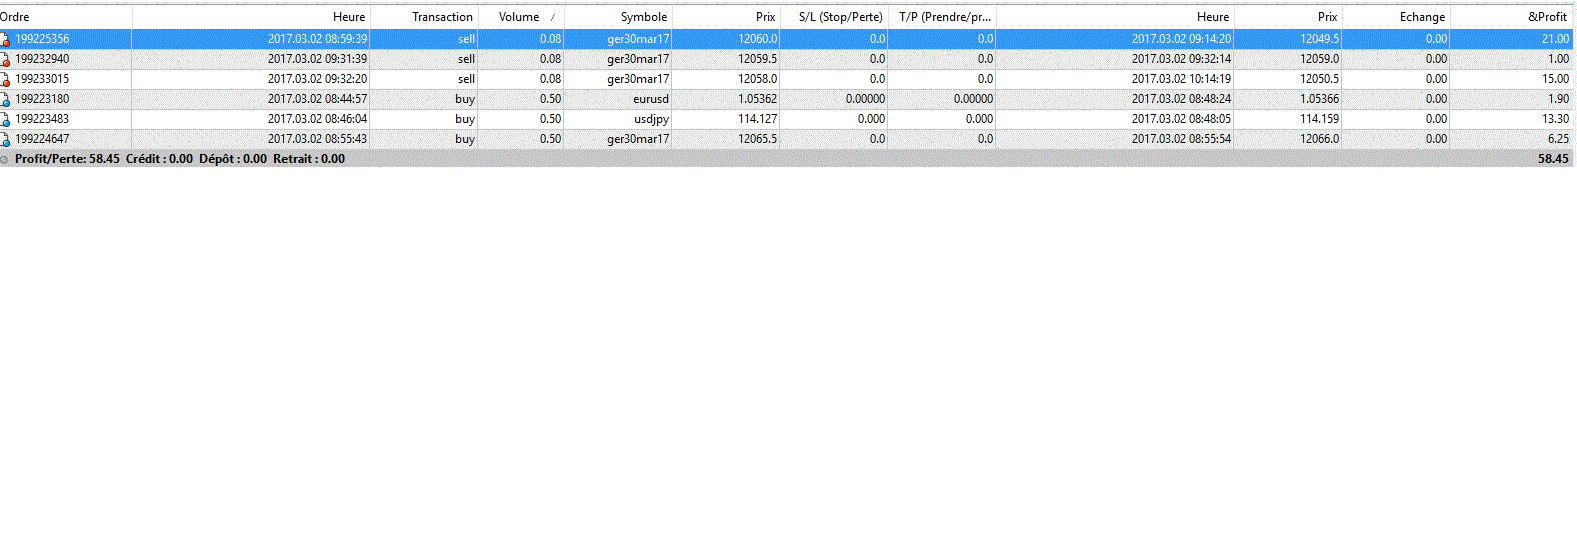
Task: Select order number 199225356
Action: click(x=42, y=39)
